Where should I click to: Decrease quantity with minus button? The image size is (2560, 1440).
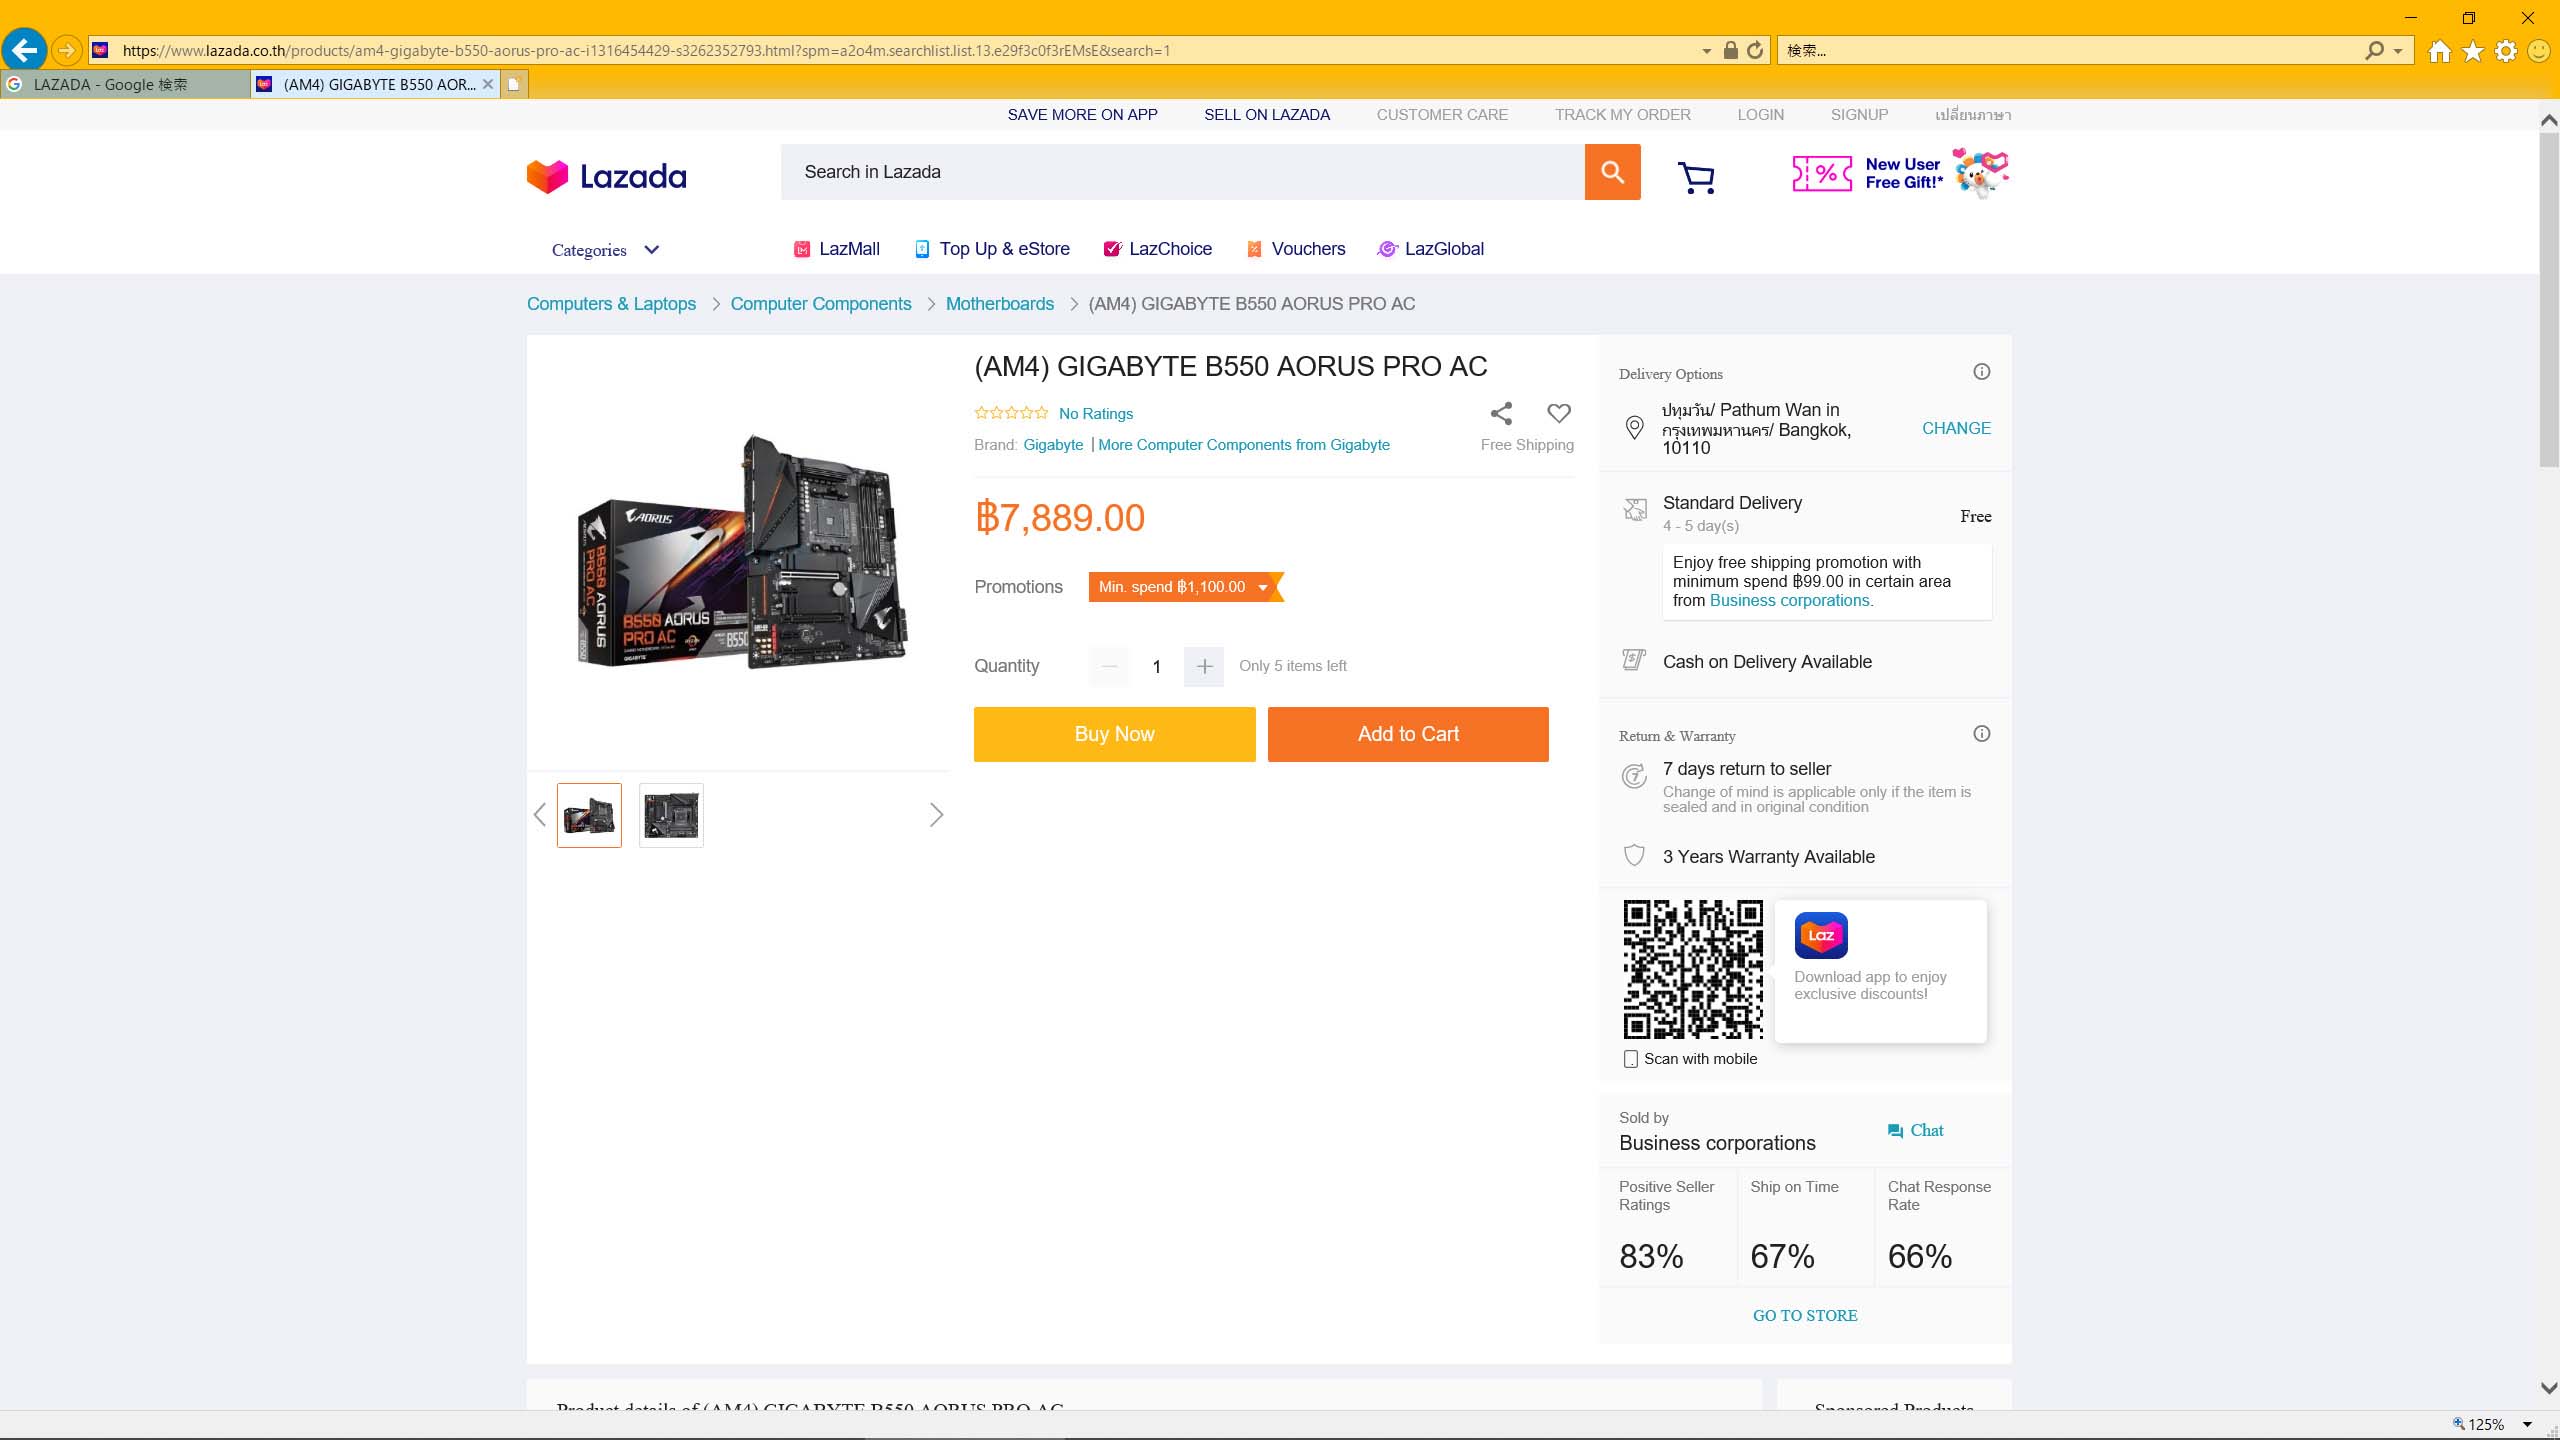tap(1109, 666)
